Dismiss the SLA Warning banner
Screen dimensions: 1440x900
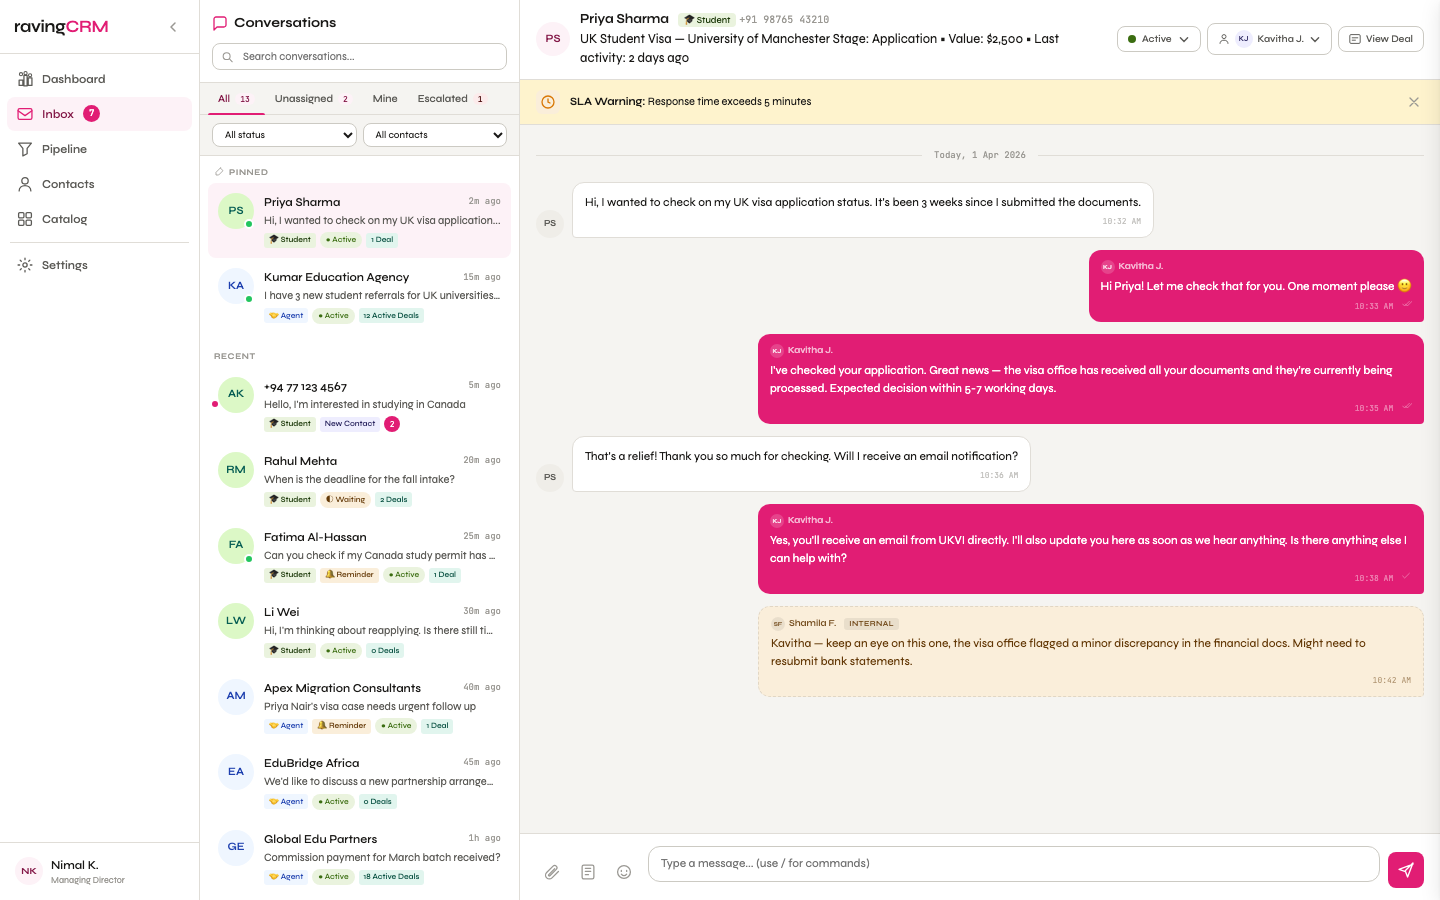coord(1414,102)
